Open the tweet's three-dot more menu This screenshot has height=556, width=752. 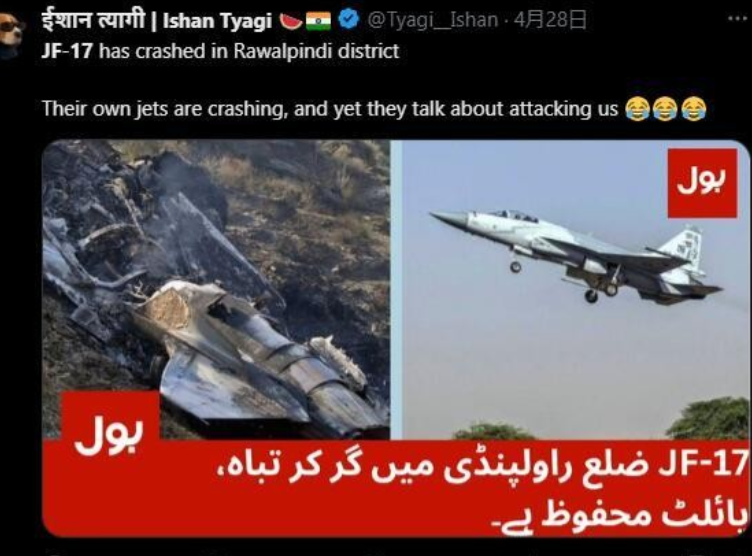739,19
